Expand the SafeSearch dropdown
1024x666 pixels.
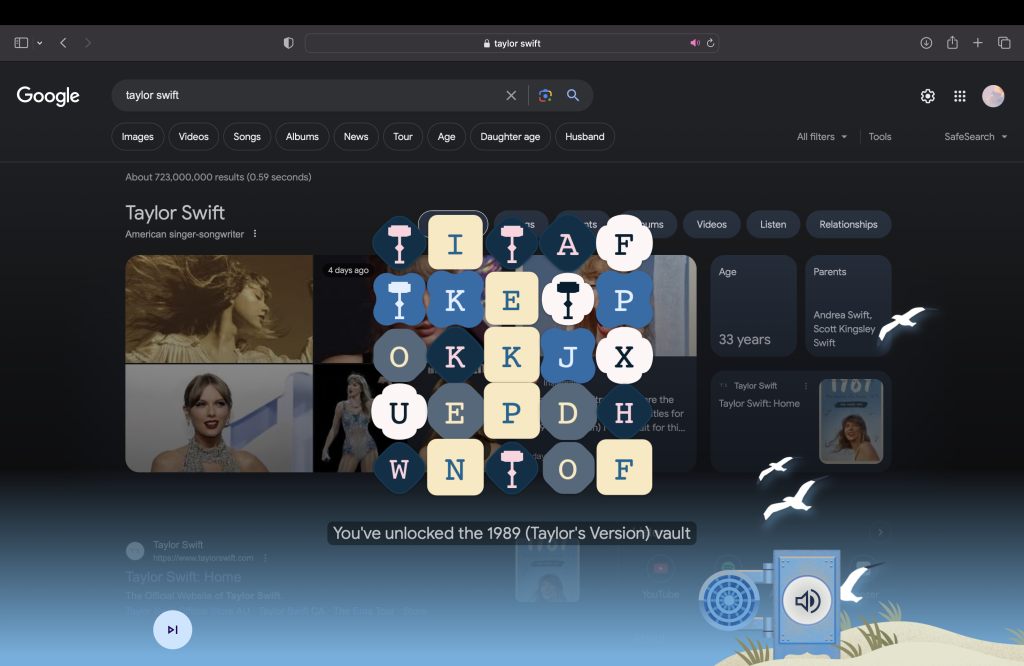pos(976,136)
